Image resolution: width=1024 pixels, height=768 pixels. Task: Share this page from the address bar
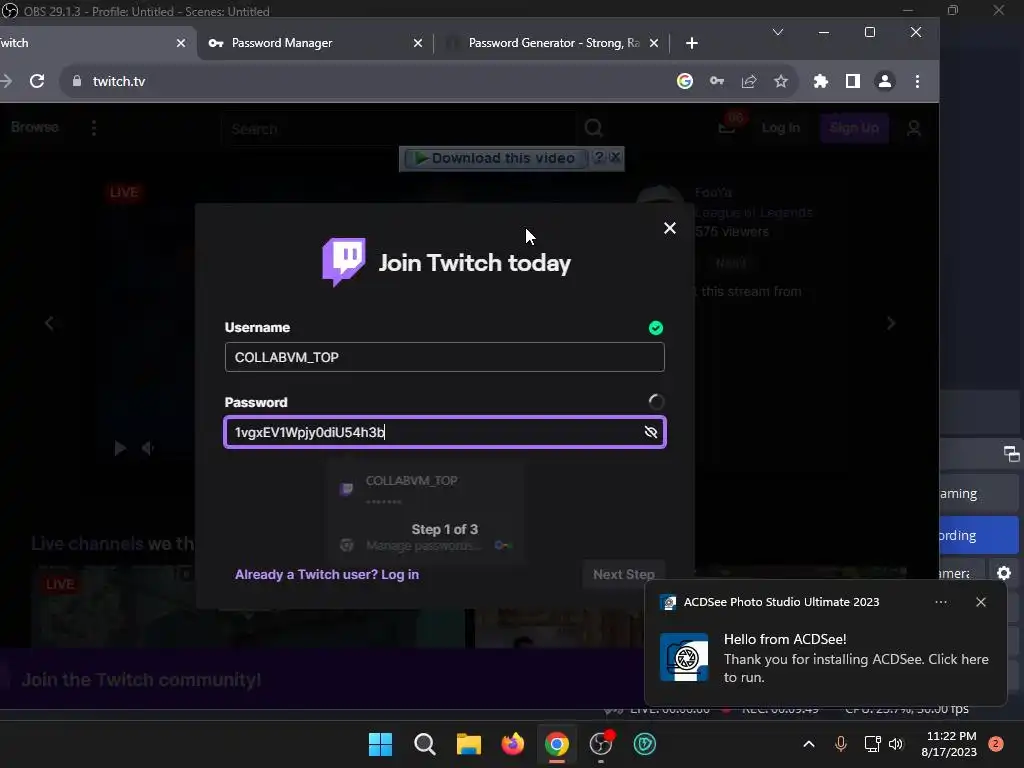(x=749, y=81)
